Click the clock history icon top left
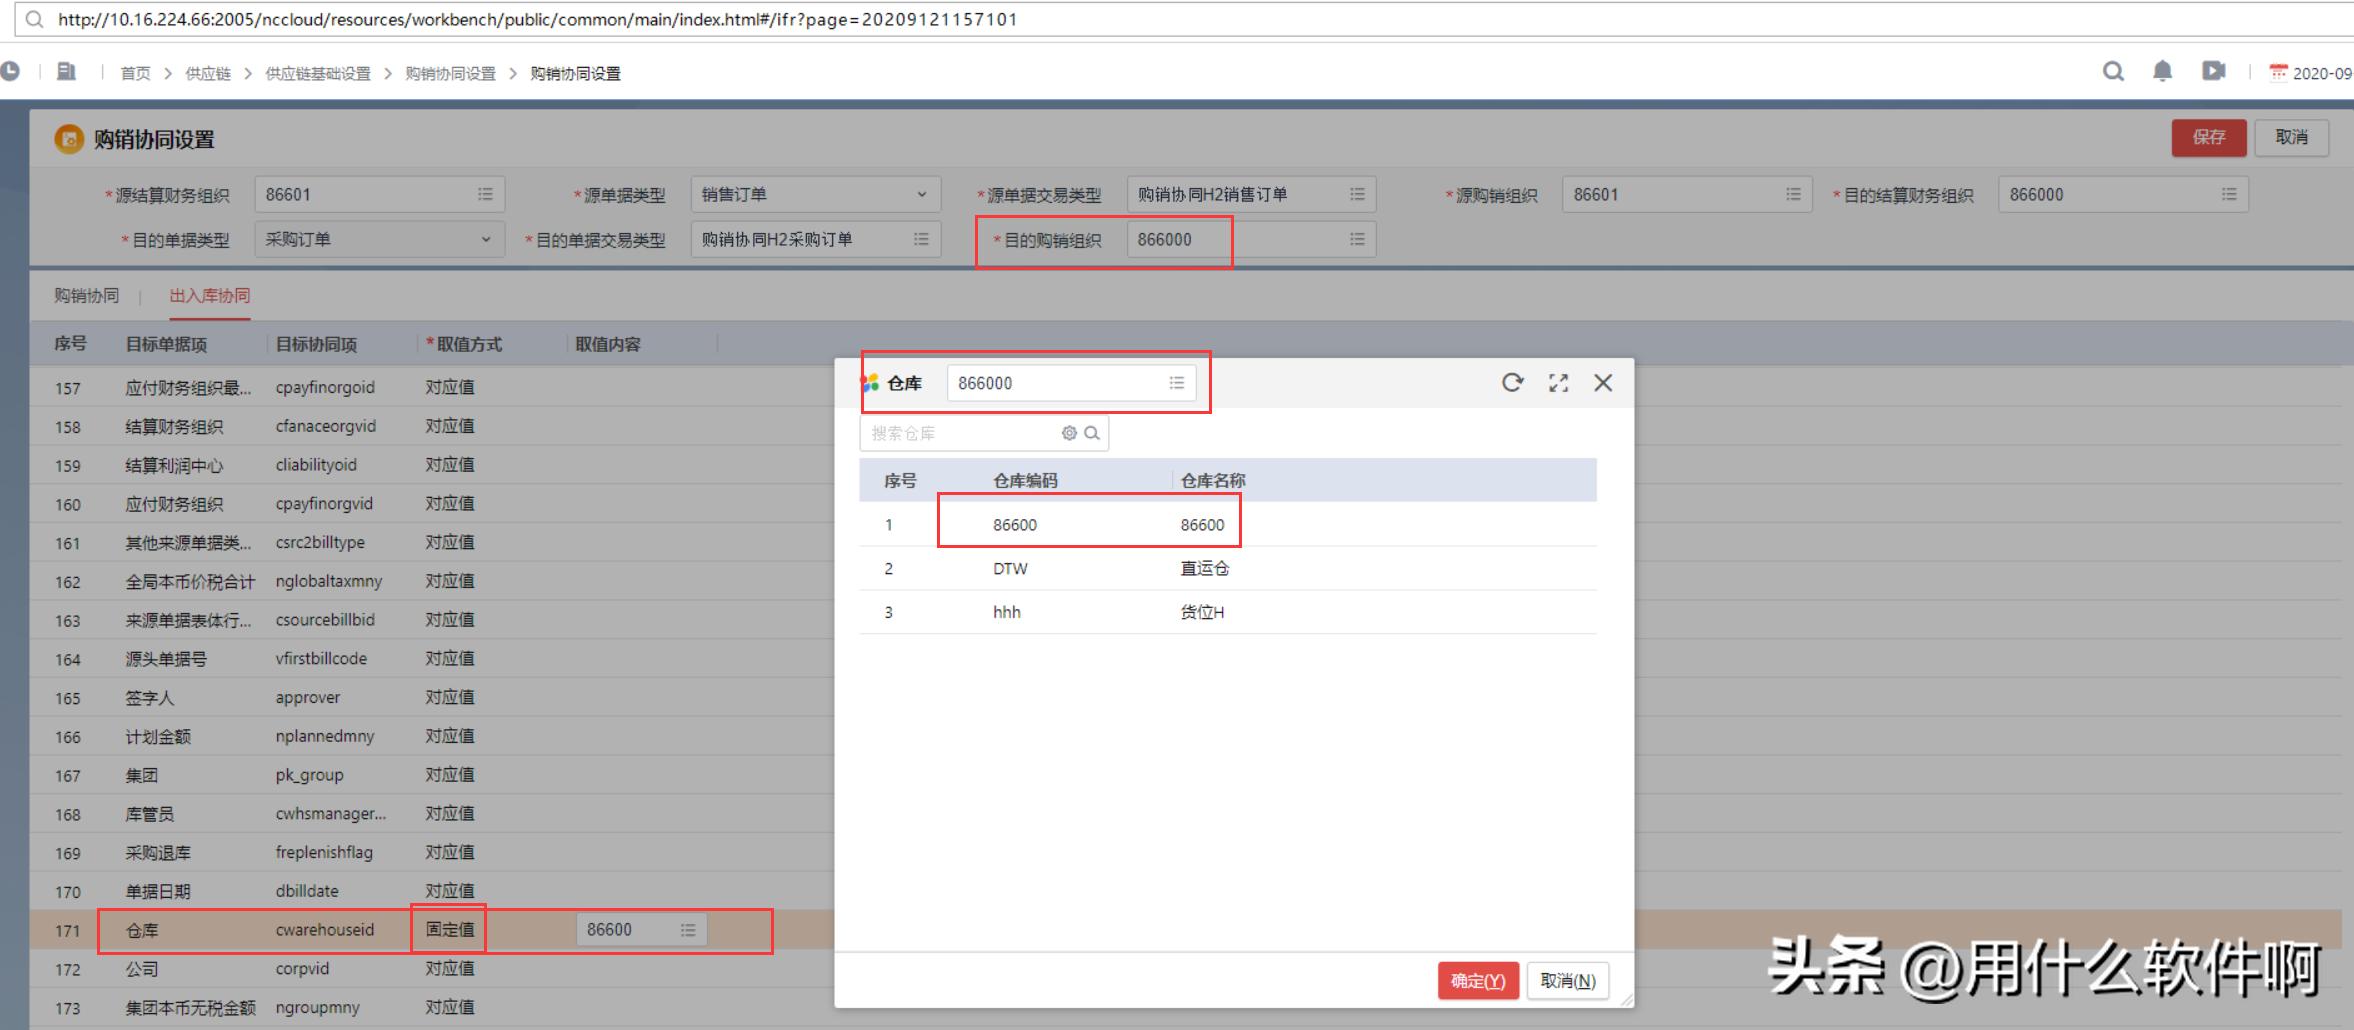The width and height of the screenshot is (2354, 1030). coord(12,72)
